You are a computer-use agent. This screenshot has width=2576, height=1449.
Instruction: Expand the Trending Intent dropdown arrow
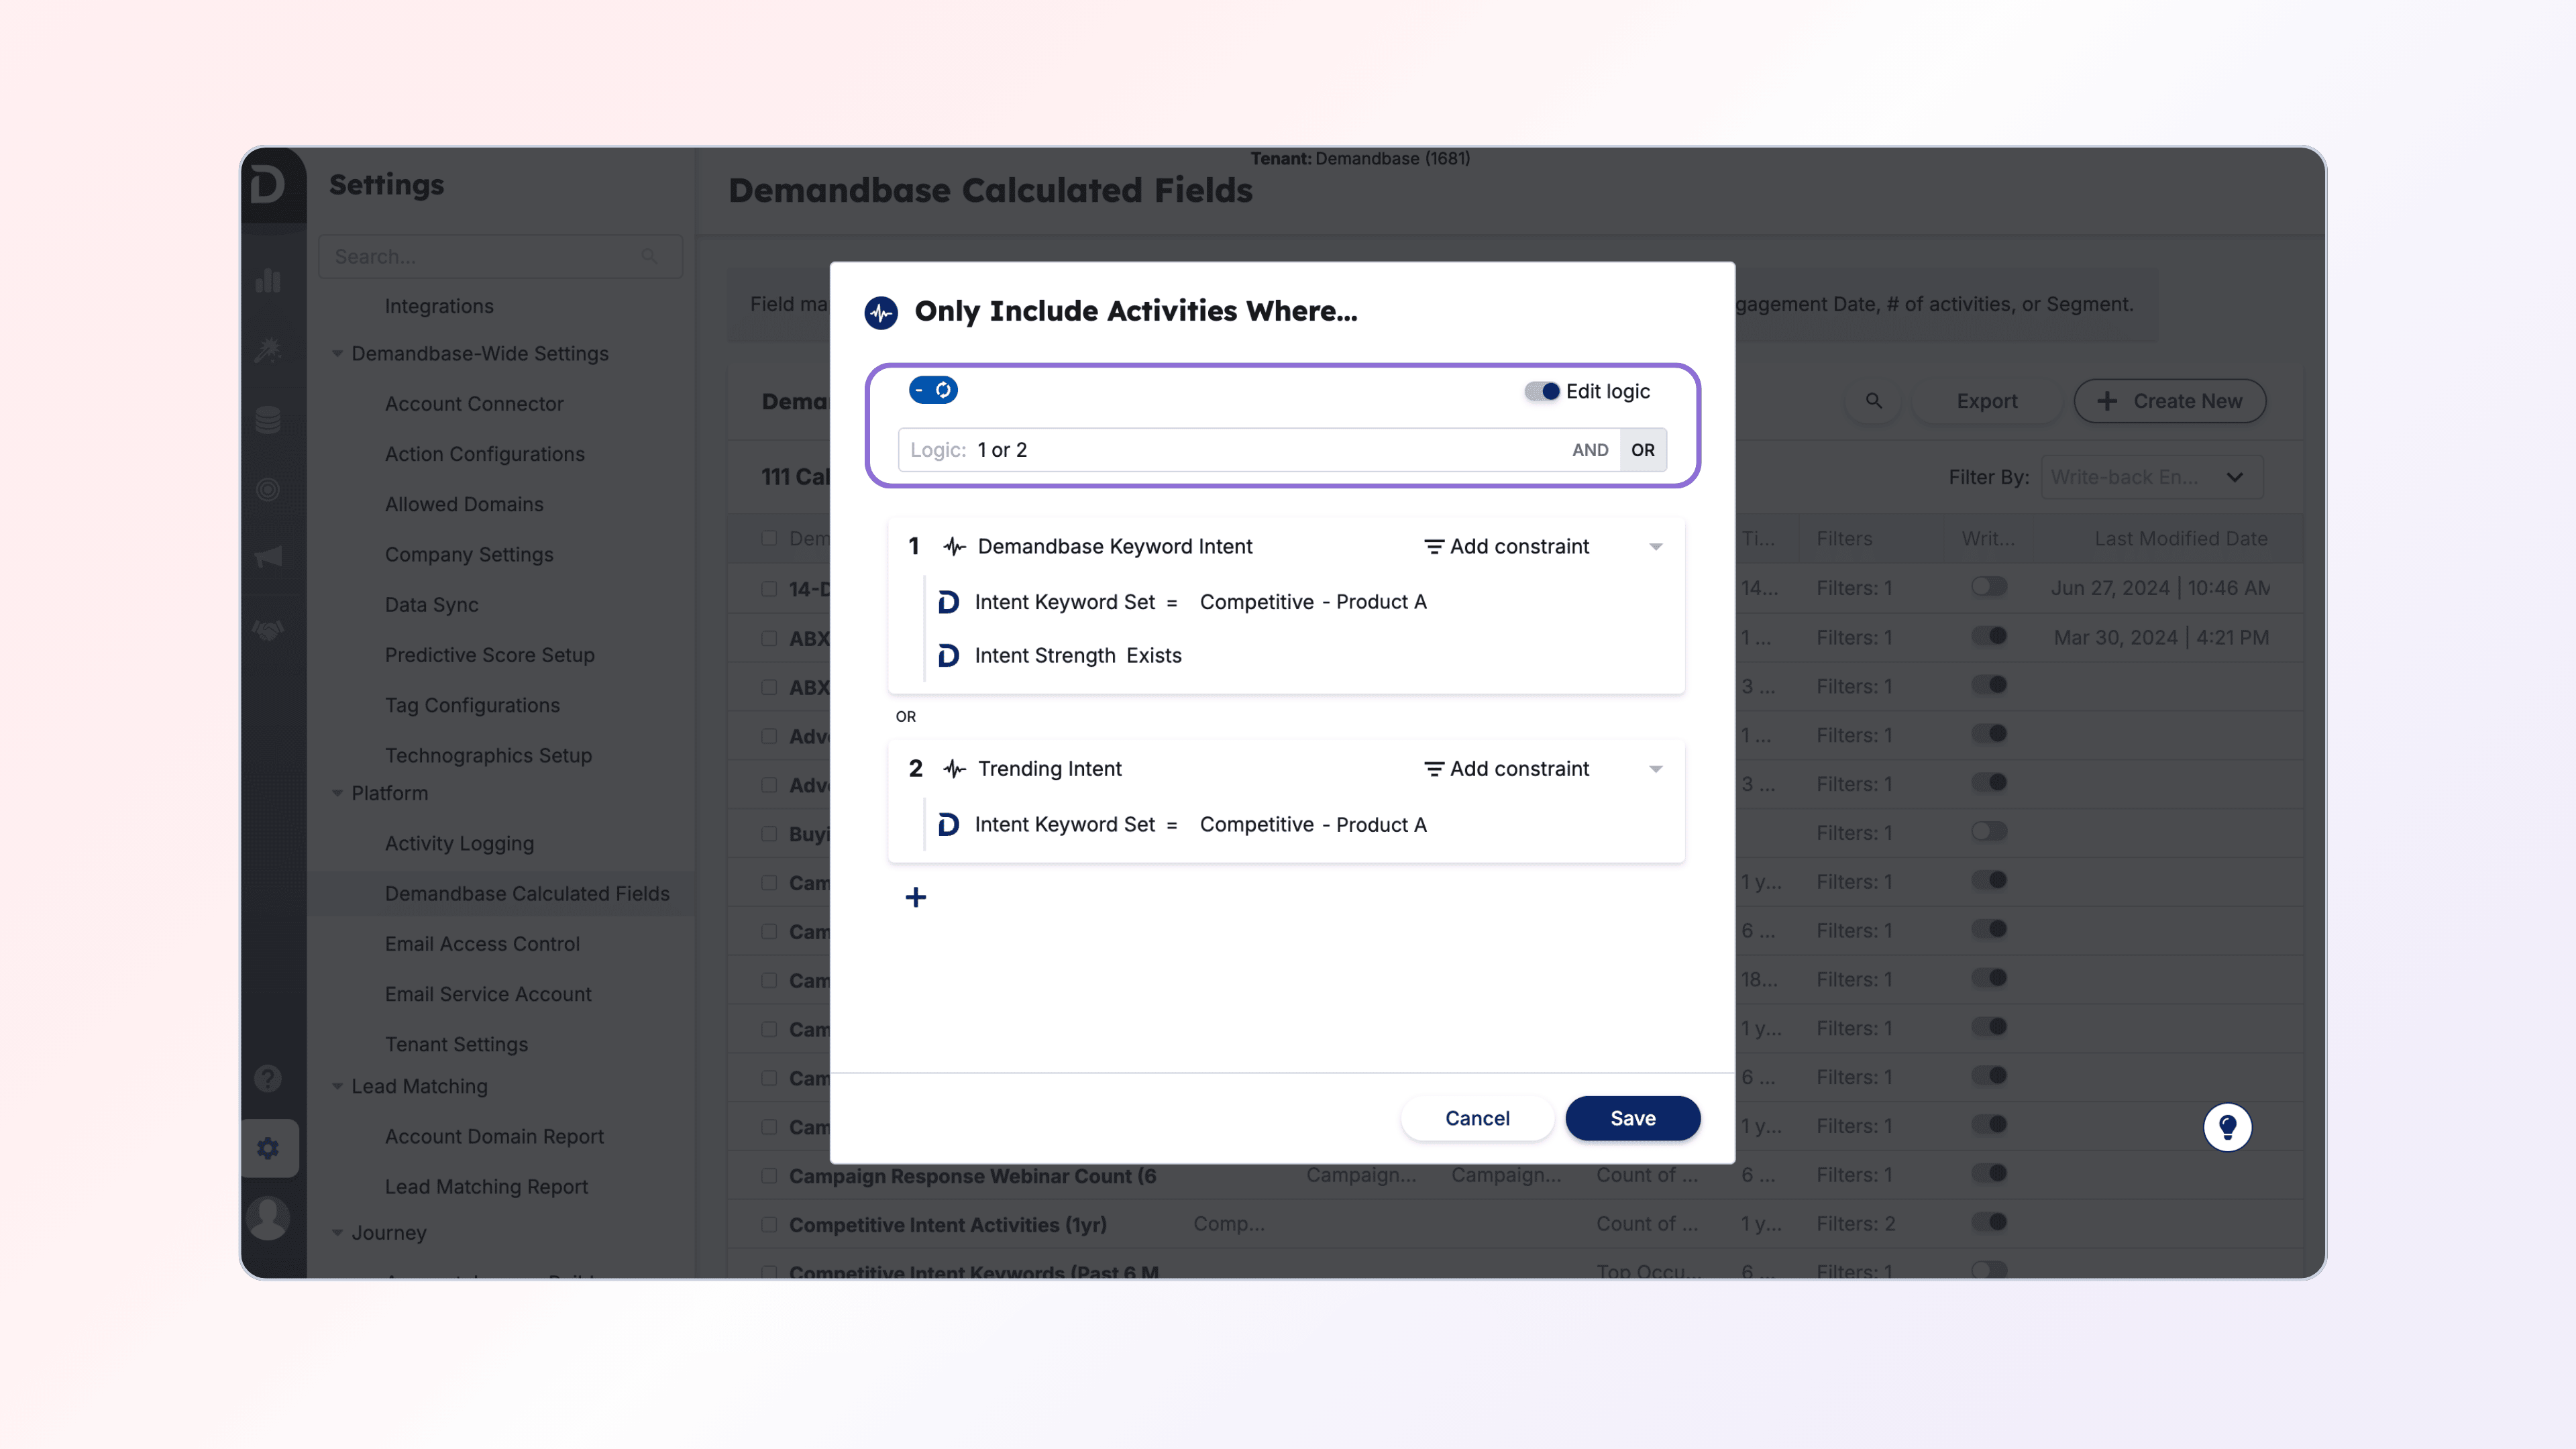pyautogui.click(x=1656, y=769)
